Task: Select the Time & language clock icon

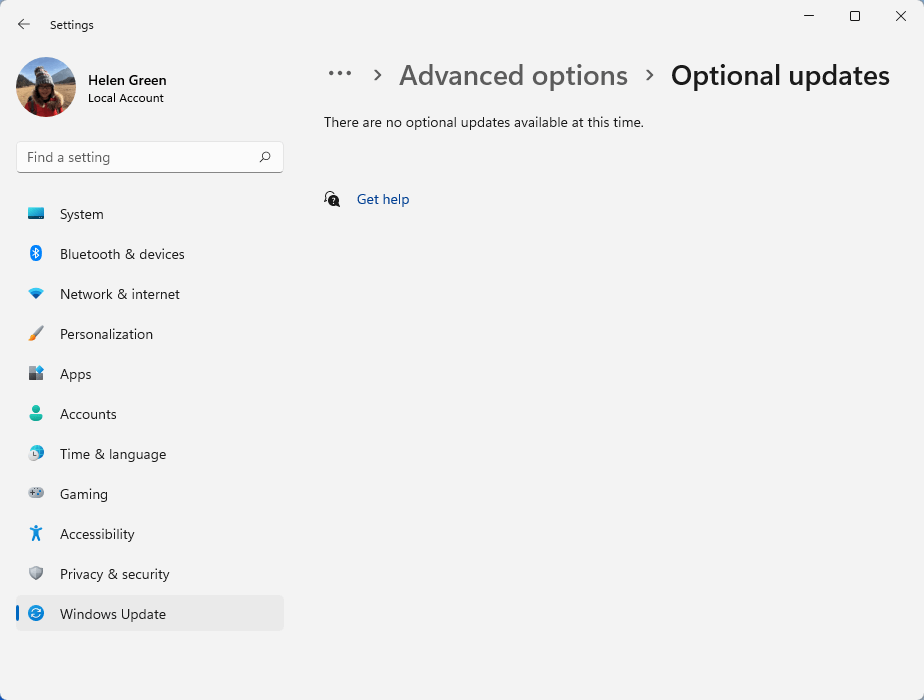Action: click(x=36, y=454)
